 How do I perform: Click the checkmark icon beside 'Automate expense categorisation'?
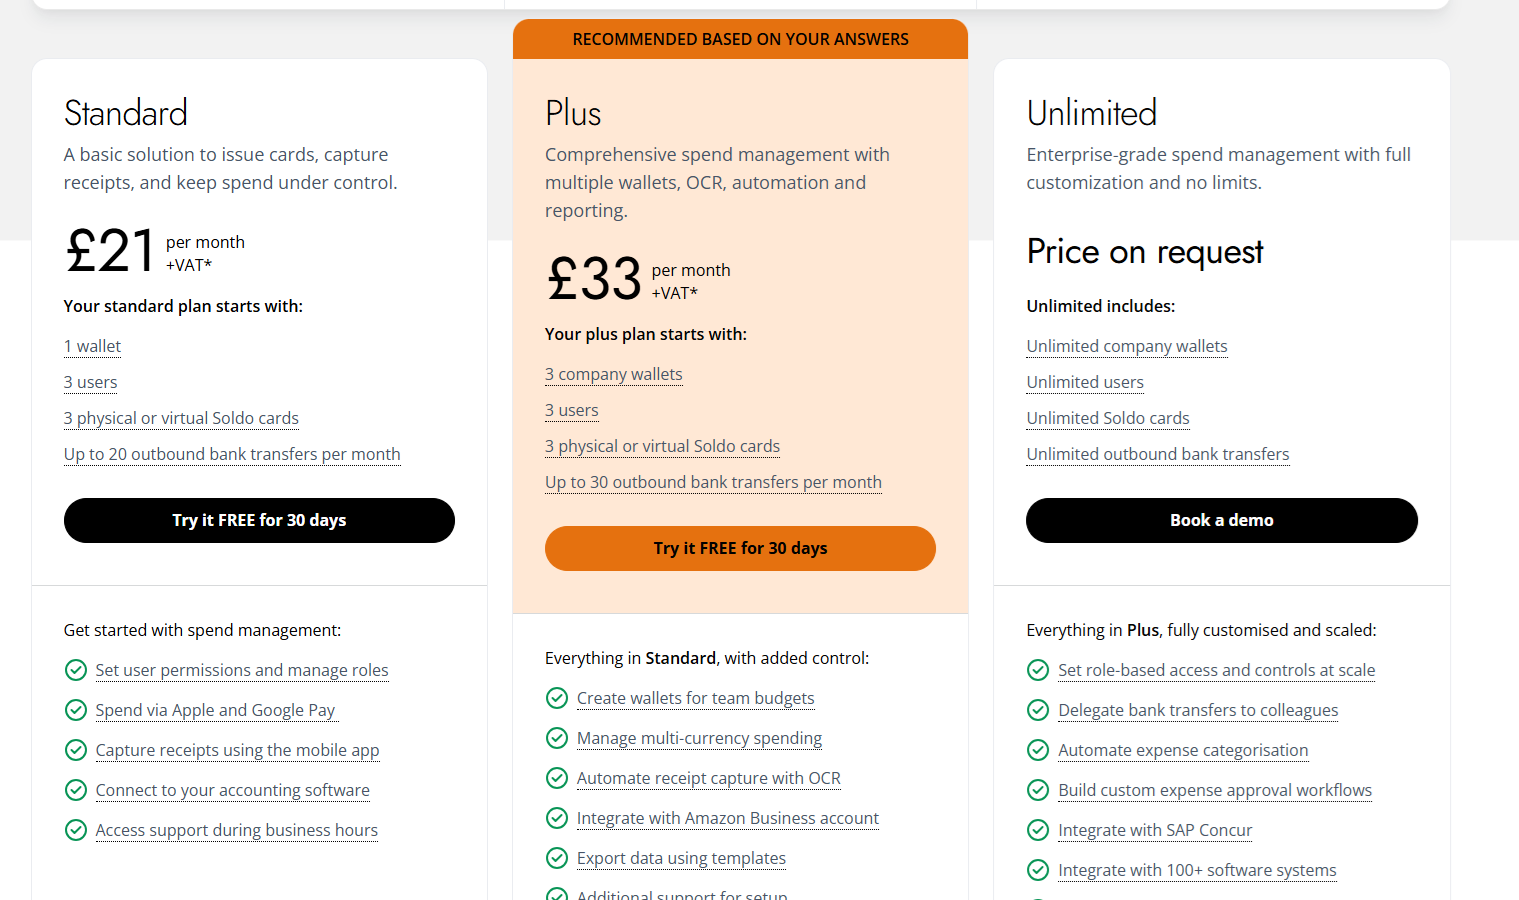click(1038, 750)
